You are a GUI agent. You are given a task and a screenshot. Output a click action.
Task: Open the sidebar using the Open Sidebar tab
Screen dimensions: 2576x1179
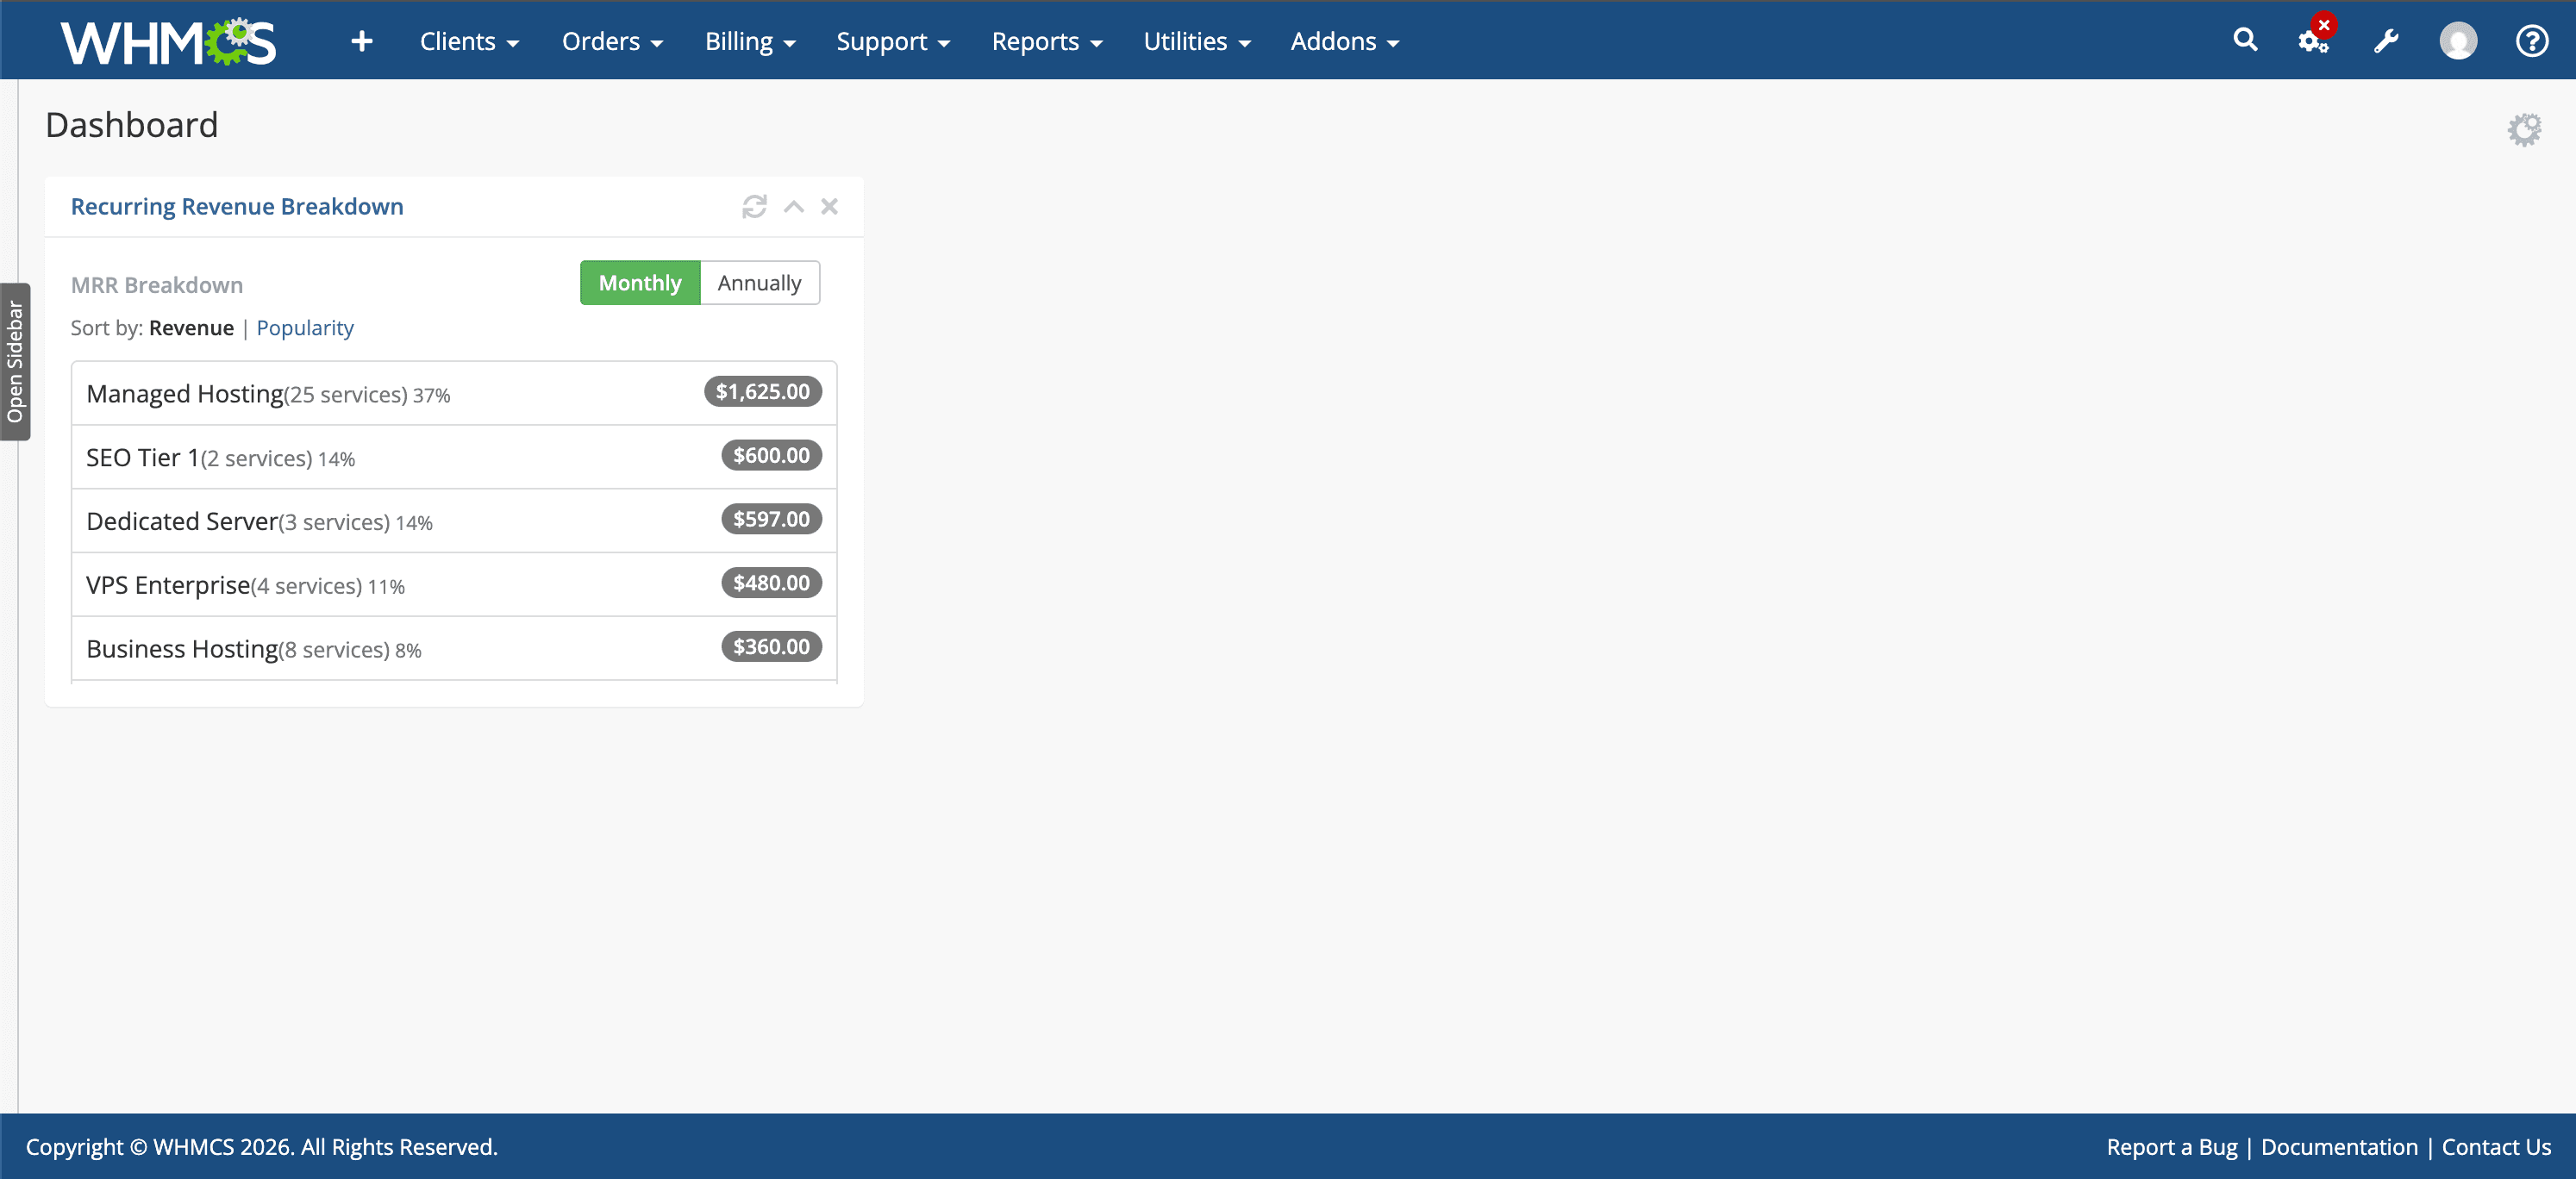(x=16, y=362)
